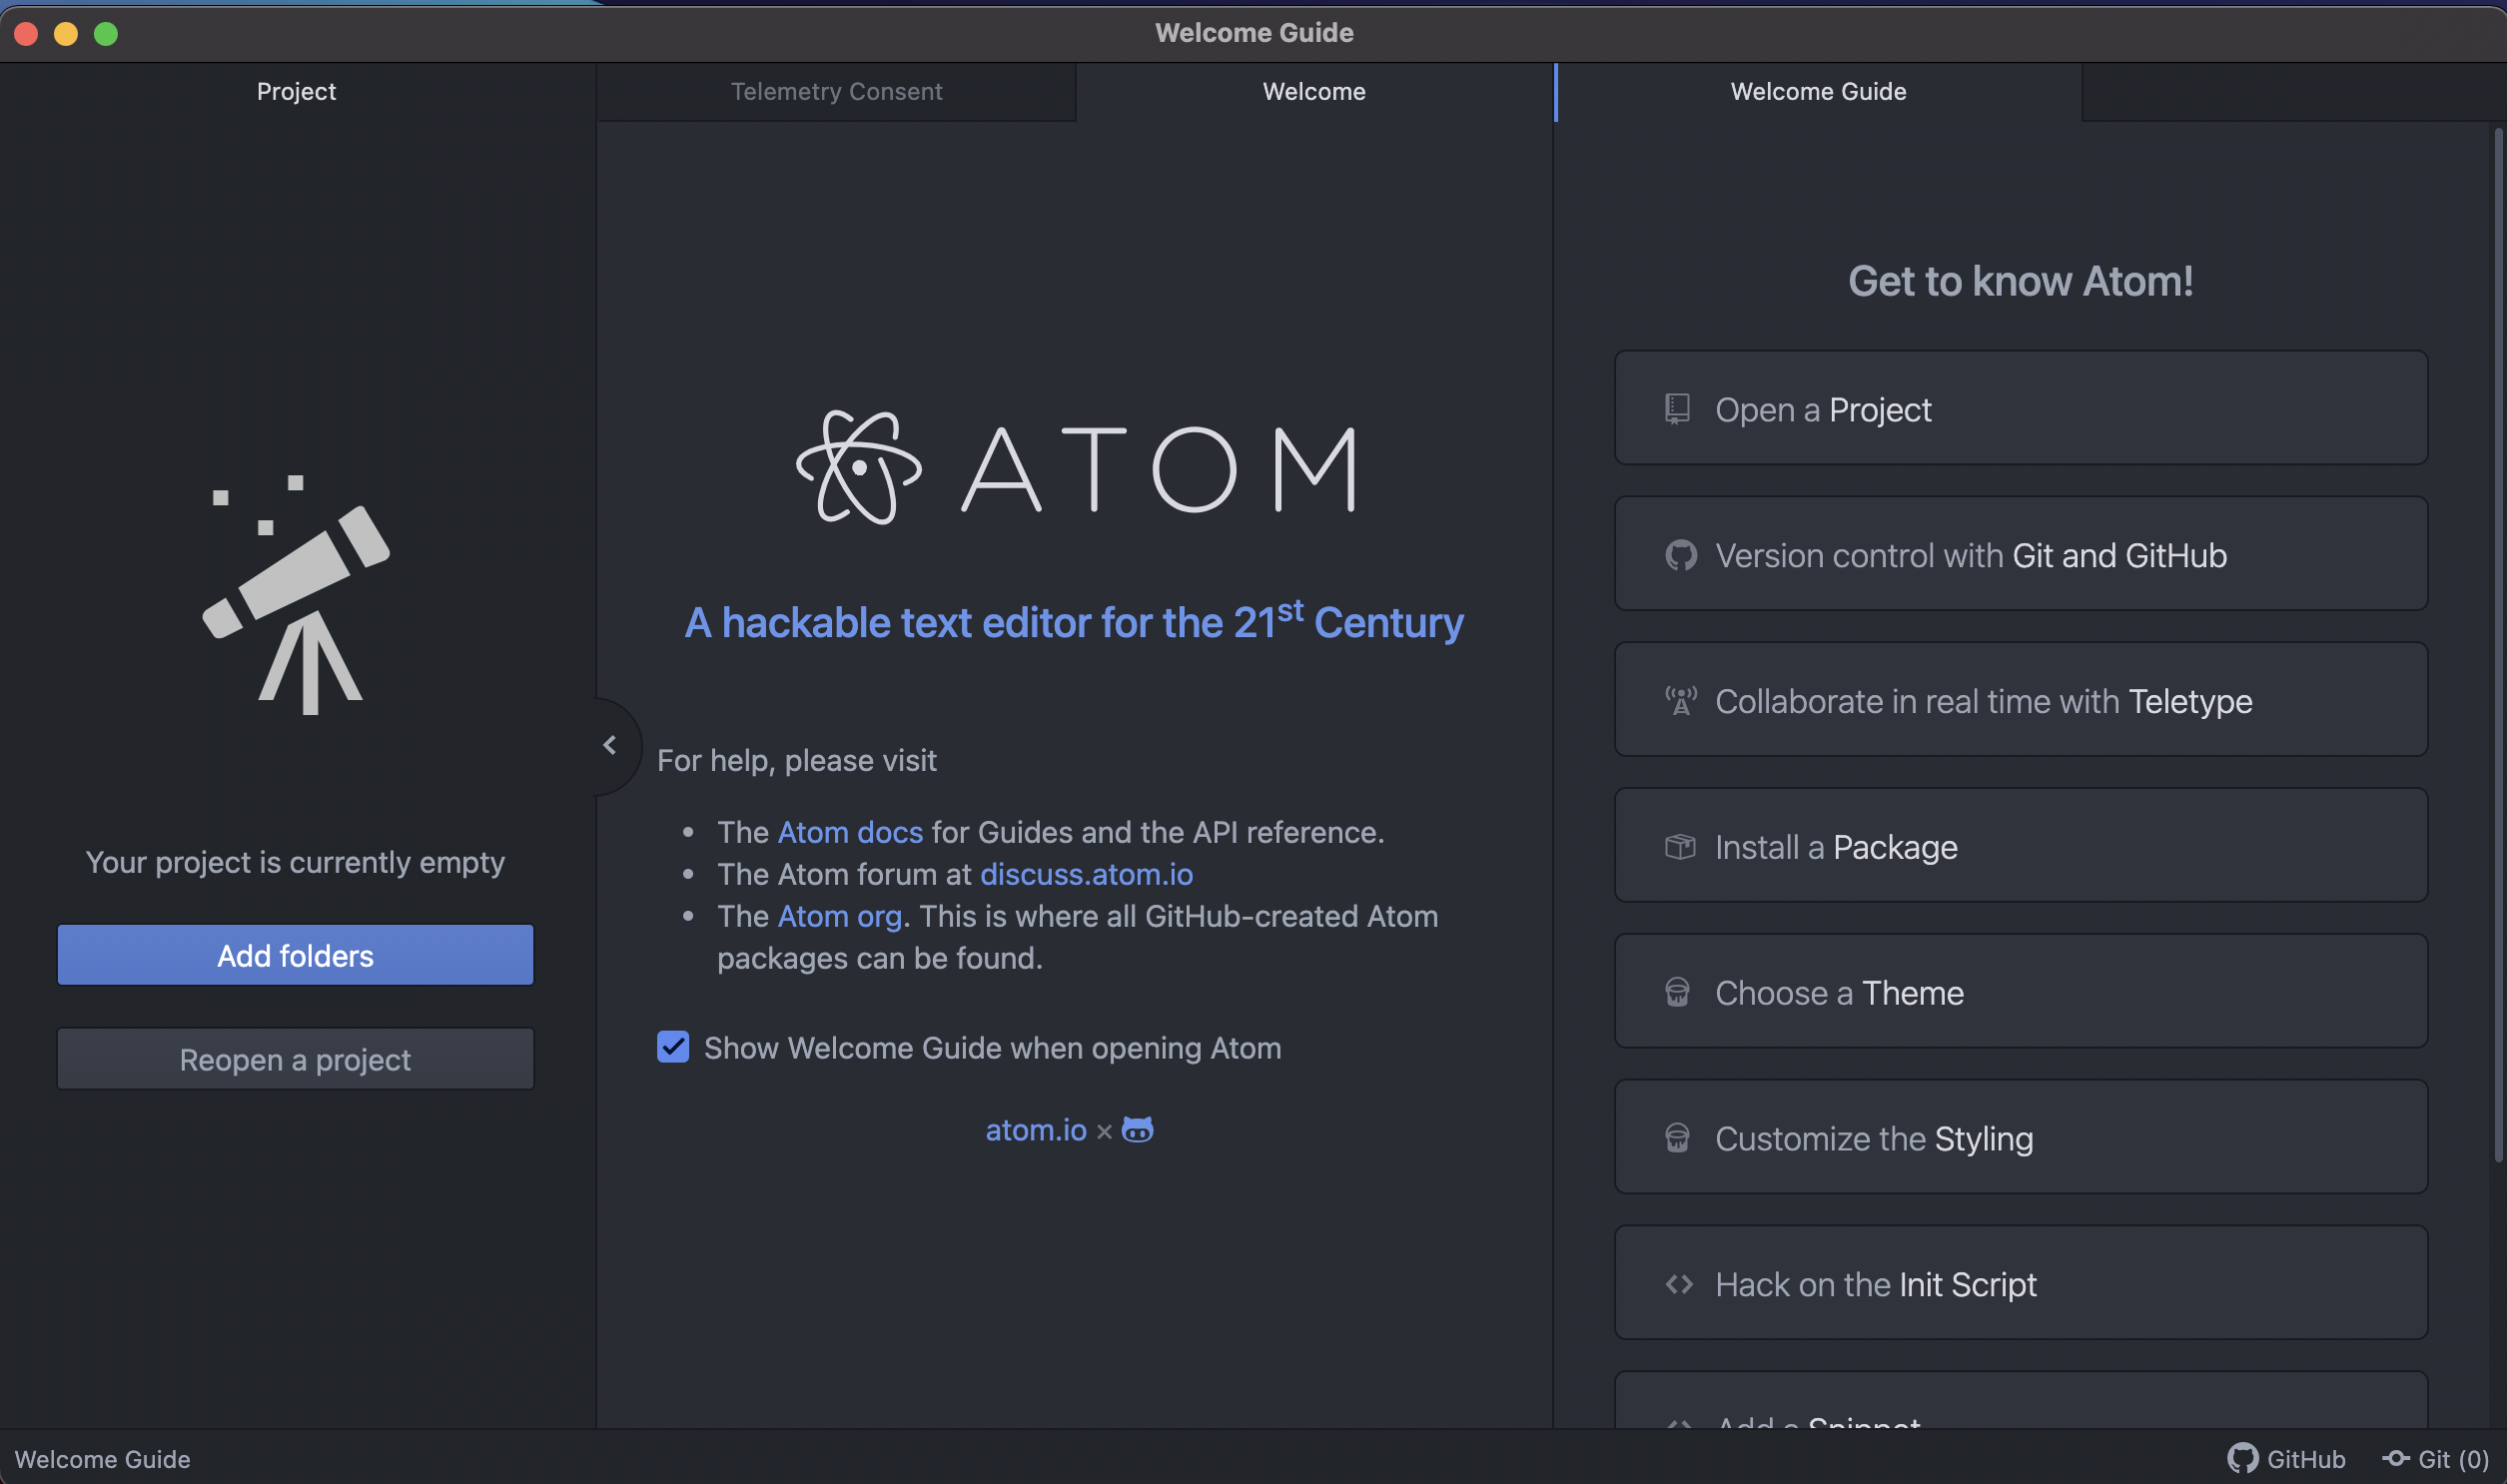Viewport: 2507px width, 1484px height.
Task: Click the Reopen a project button
Action: coord(295,1059)
